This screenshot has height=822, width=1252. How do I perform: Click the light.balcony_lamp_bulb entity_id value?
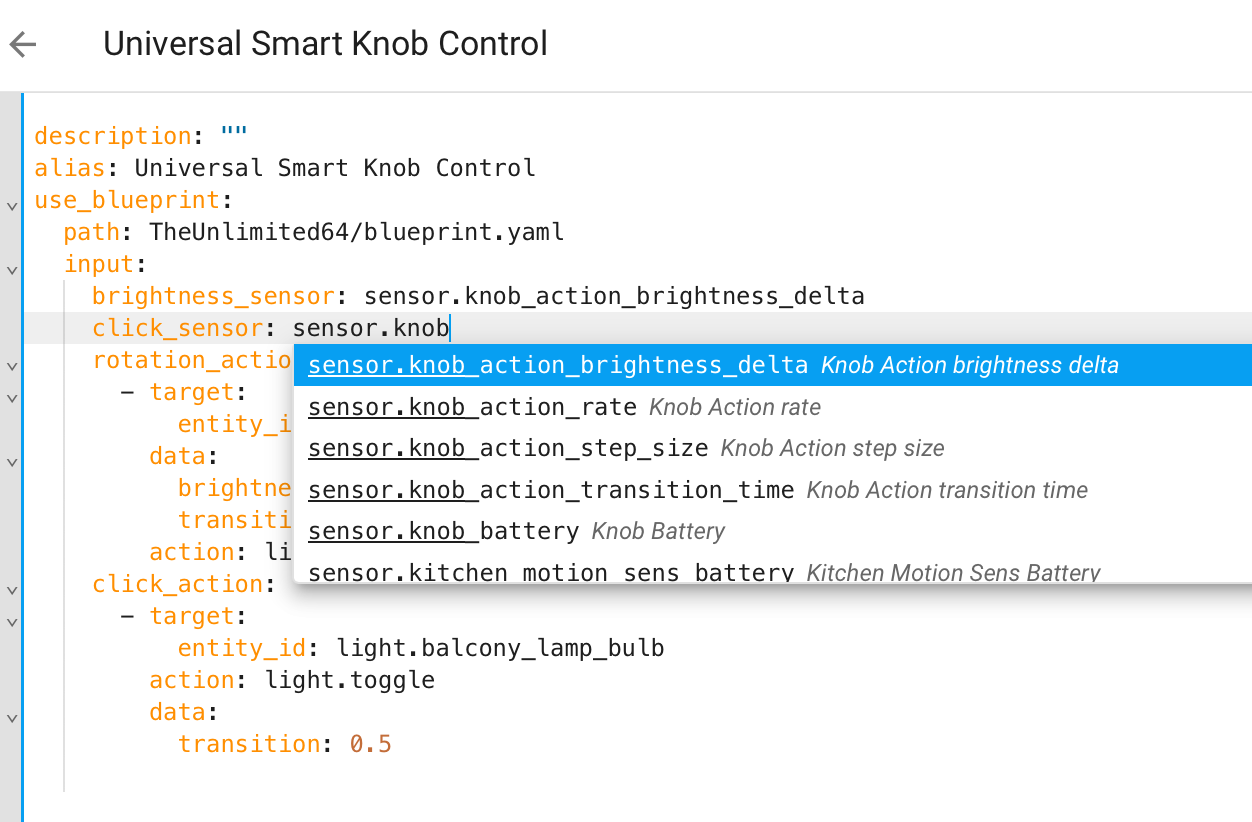coord(500,648)
